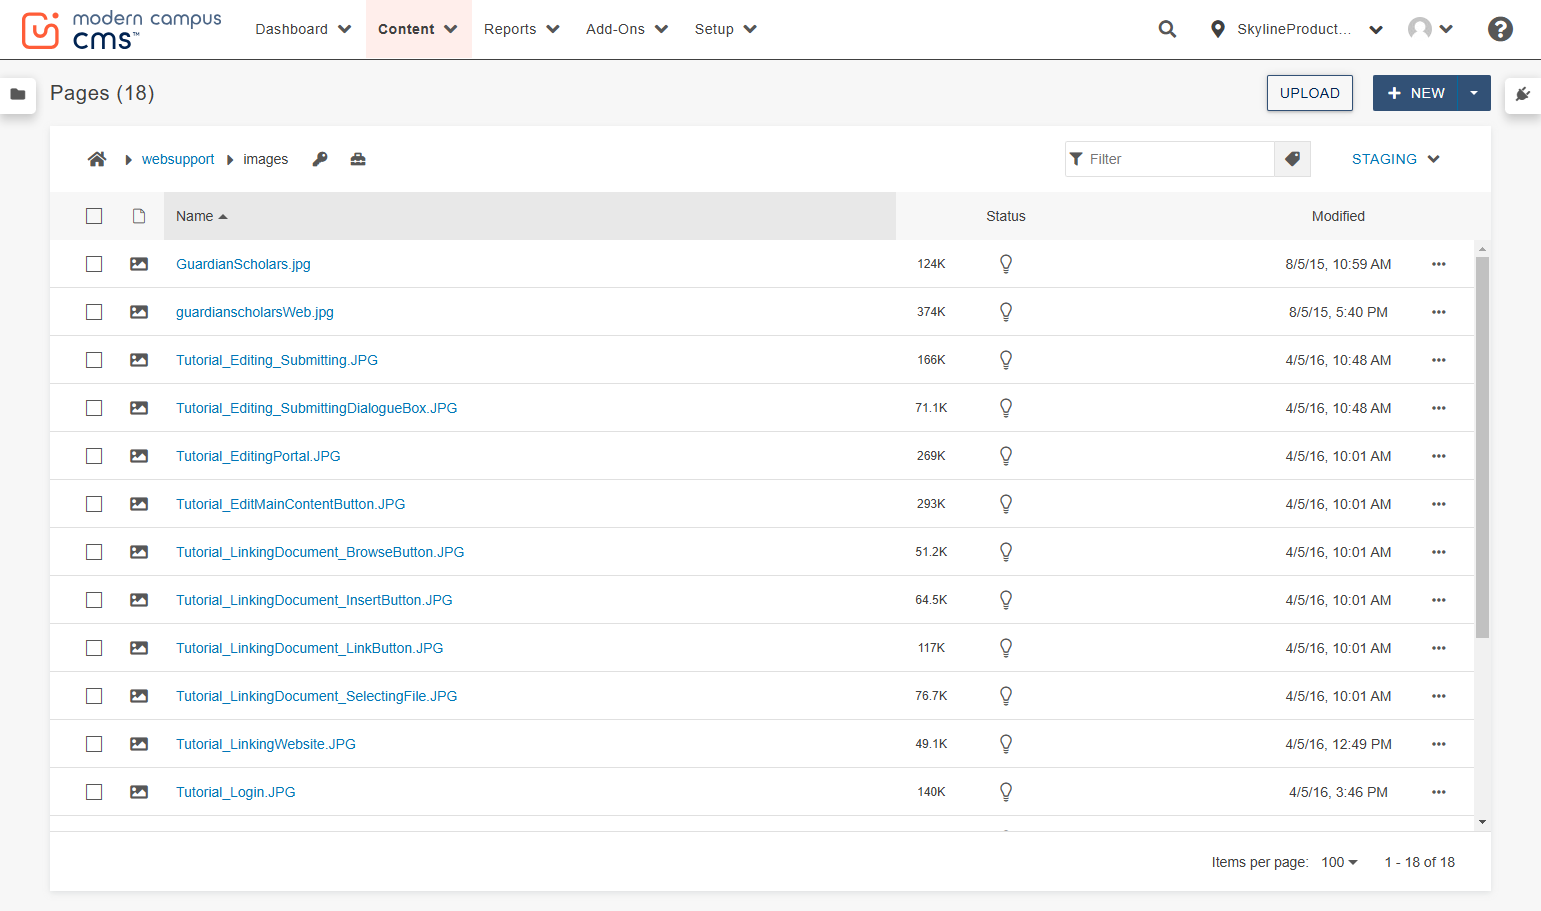This screenshot has width=1541, height=911.
Task: Click status lightbulb for Tutorial_Login.JPG
Action: (x=1006, y=792)
